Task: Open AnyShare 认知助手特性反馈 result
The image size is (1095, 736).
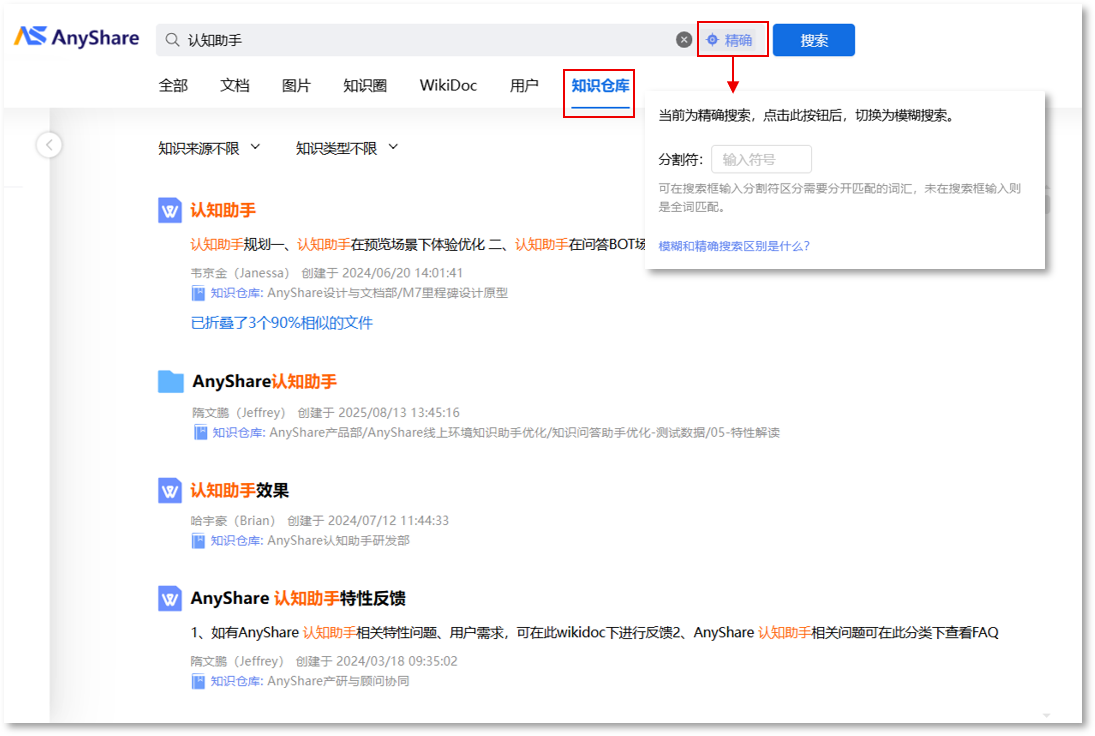Action: [298, 598]
